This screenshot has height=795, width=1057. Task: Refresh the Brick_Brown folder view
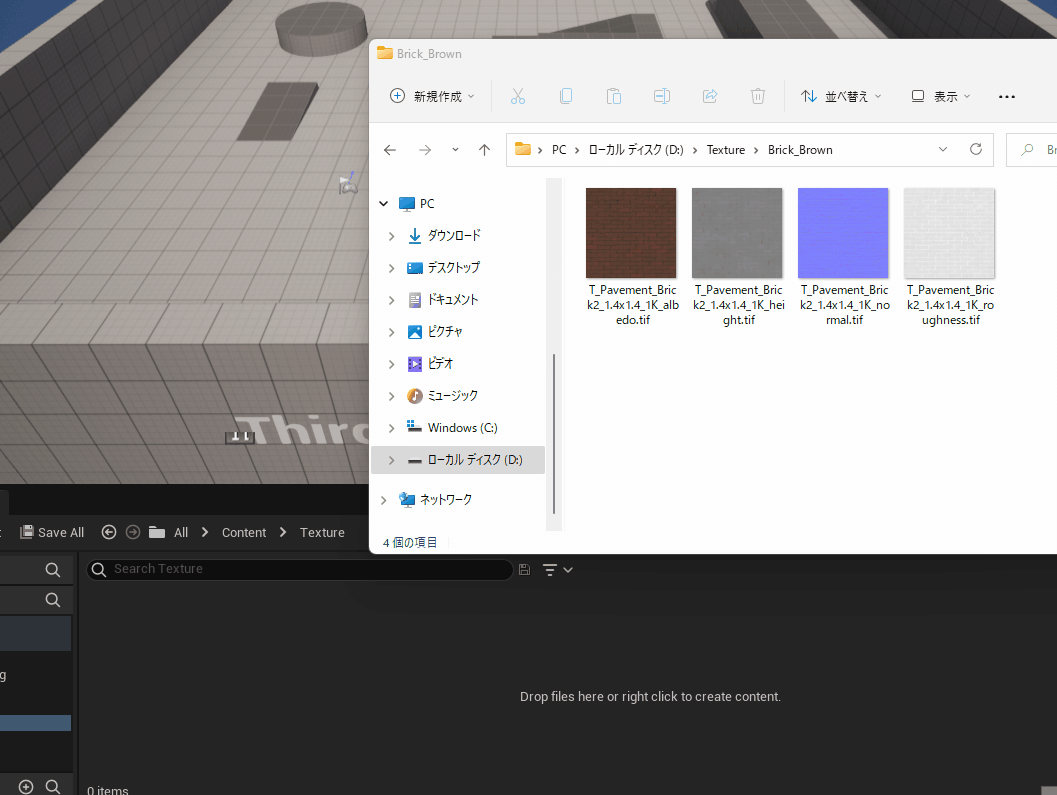pos(975,149)
